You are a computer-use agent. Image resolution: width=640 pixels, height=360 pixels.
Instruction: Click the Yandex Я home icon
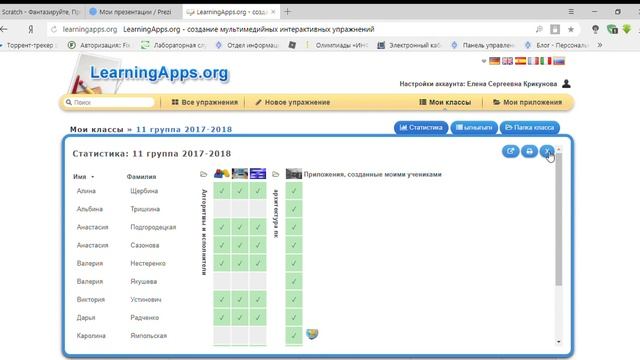point(31,29)
